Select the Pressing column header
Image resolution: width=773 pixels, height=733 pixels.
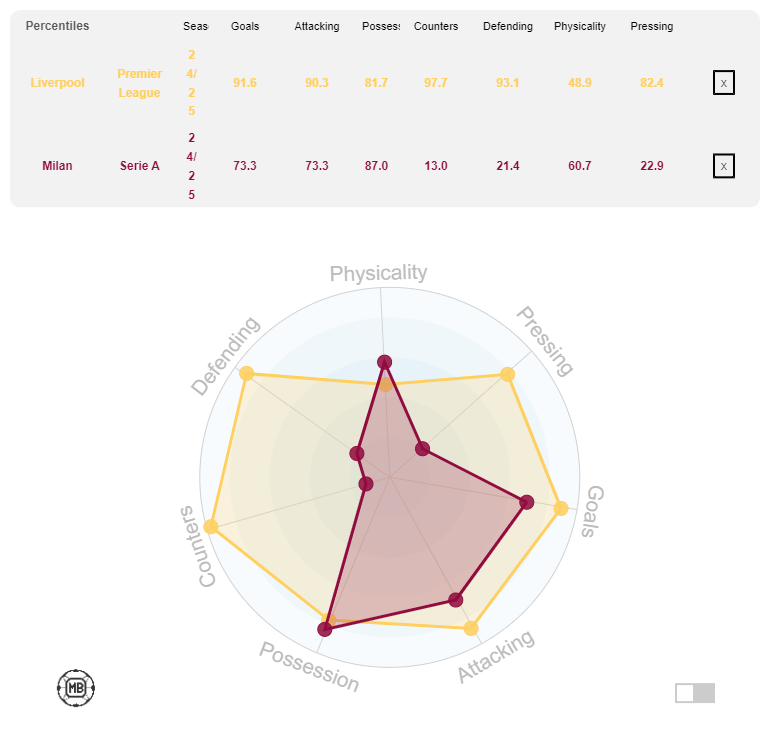(x=651, y=26)
